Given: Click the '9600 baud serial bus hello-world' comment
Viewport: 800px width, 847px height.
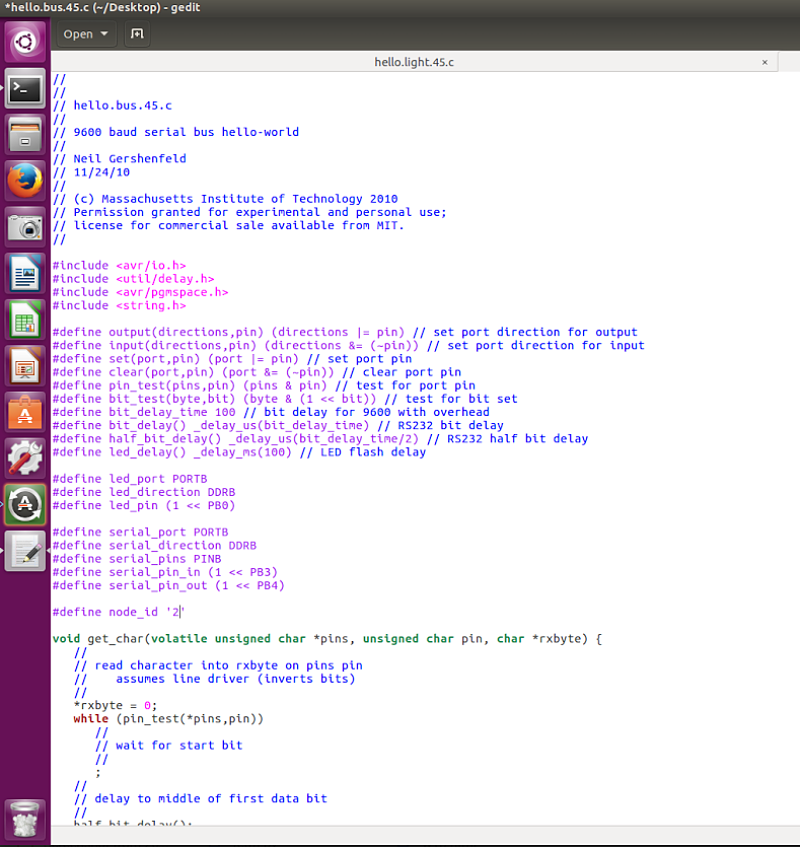Looking at the screenshot, I should tap(176, 132).
